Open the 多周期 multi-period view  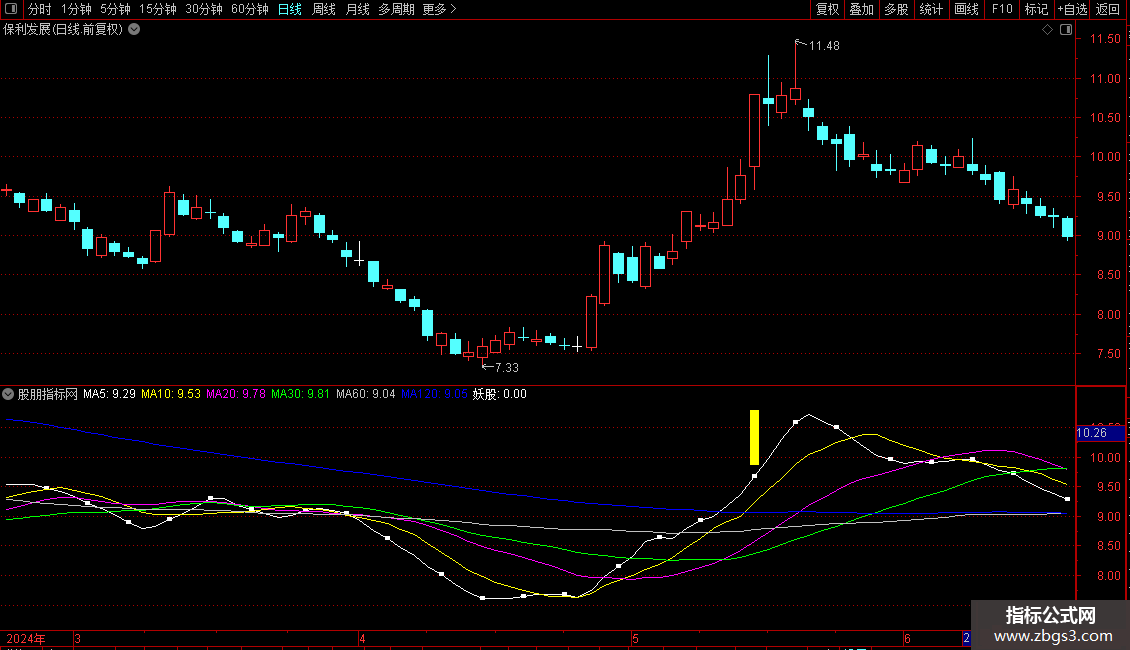point(396,9)
